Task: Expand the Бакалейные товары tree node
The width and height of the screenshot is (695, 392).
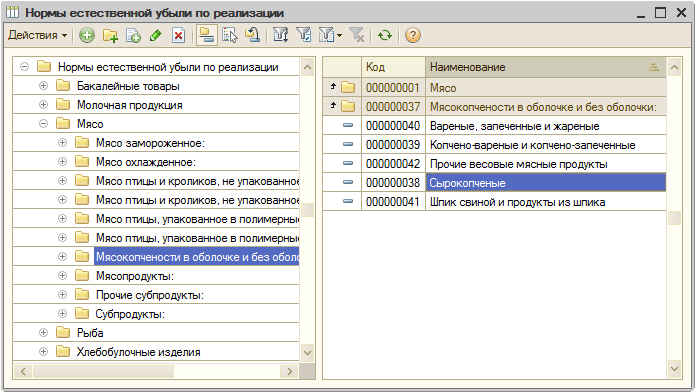Action: click(43, 86)
